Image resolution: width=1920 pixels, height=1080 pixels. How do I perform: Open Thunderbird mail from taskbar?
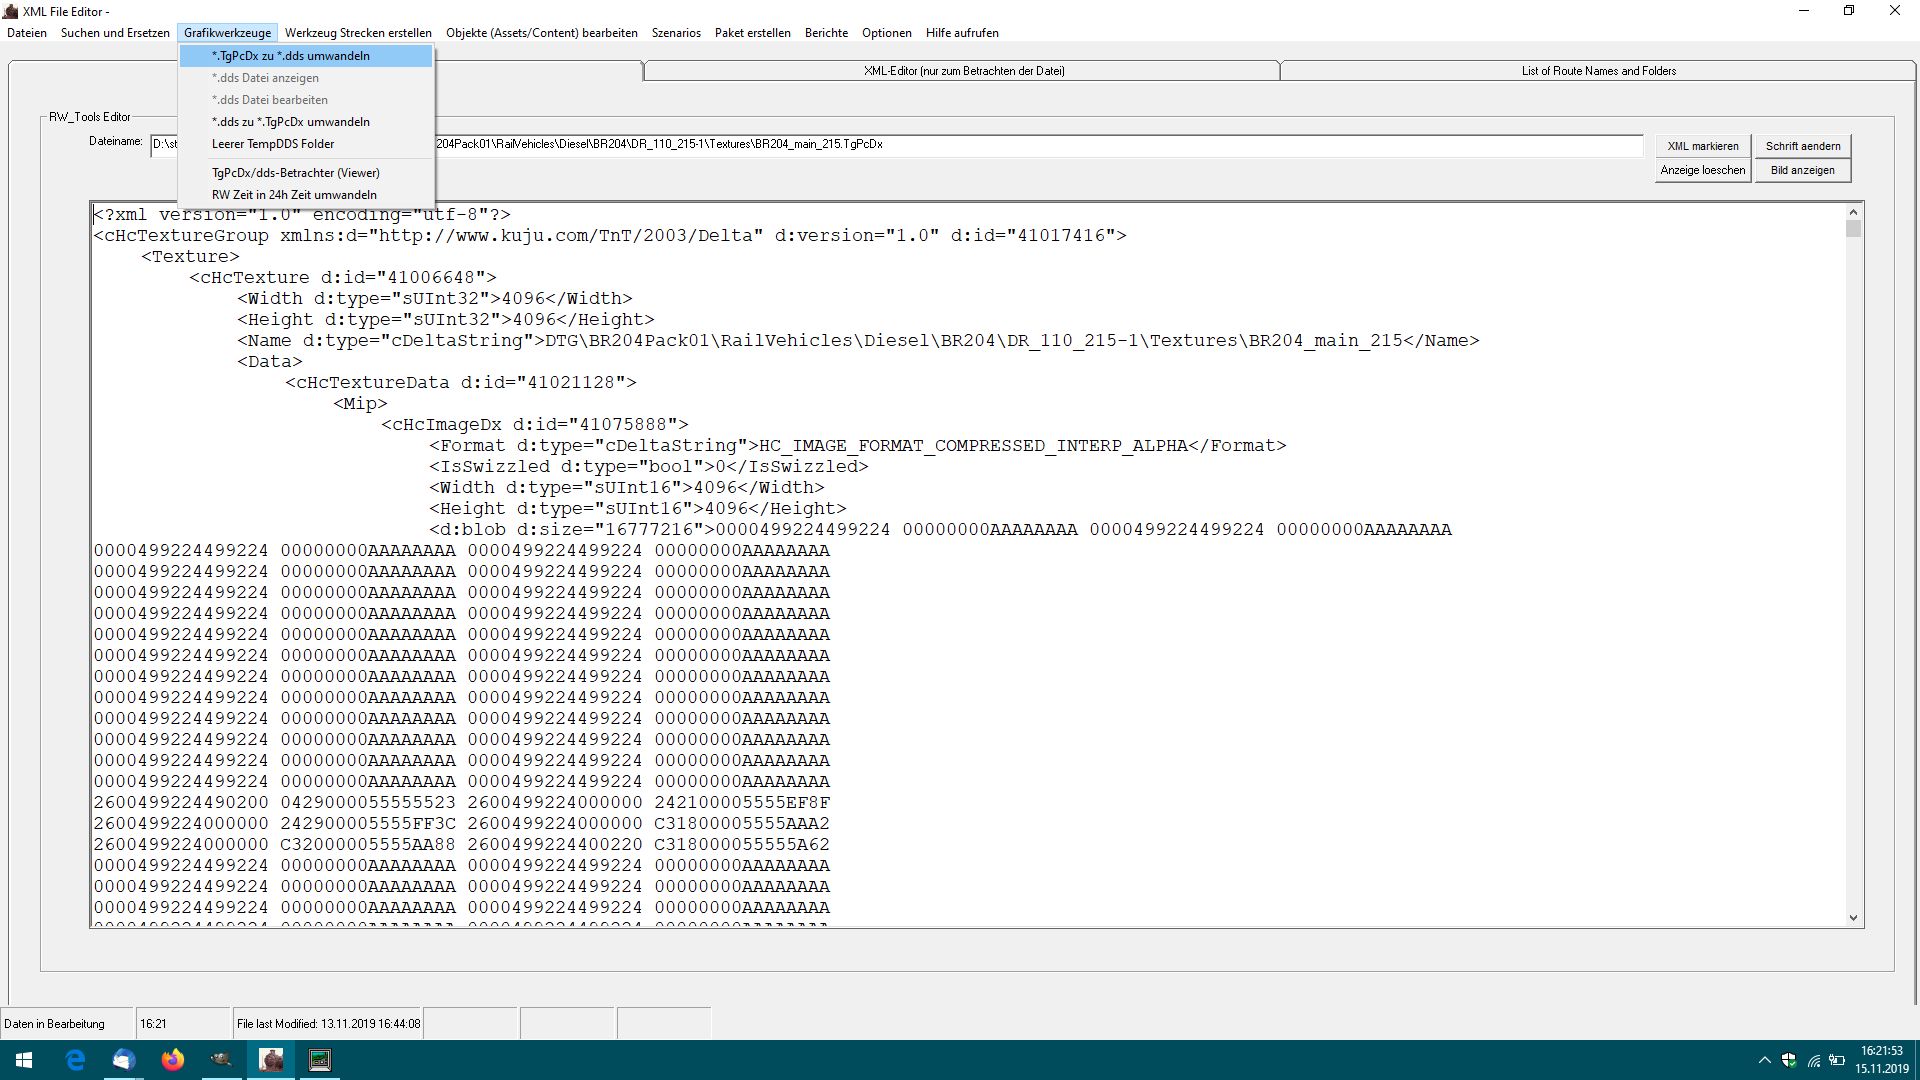[123, 1059]
